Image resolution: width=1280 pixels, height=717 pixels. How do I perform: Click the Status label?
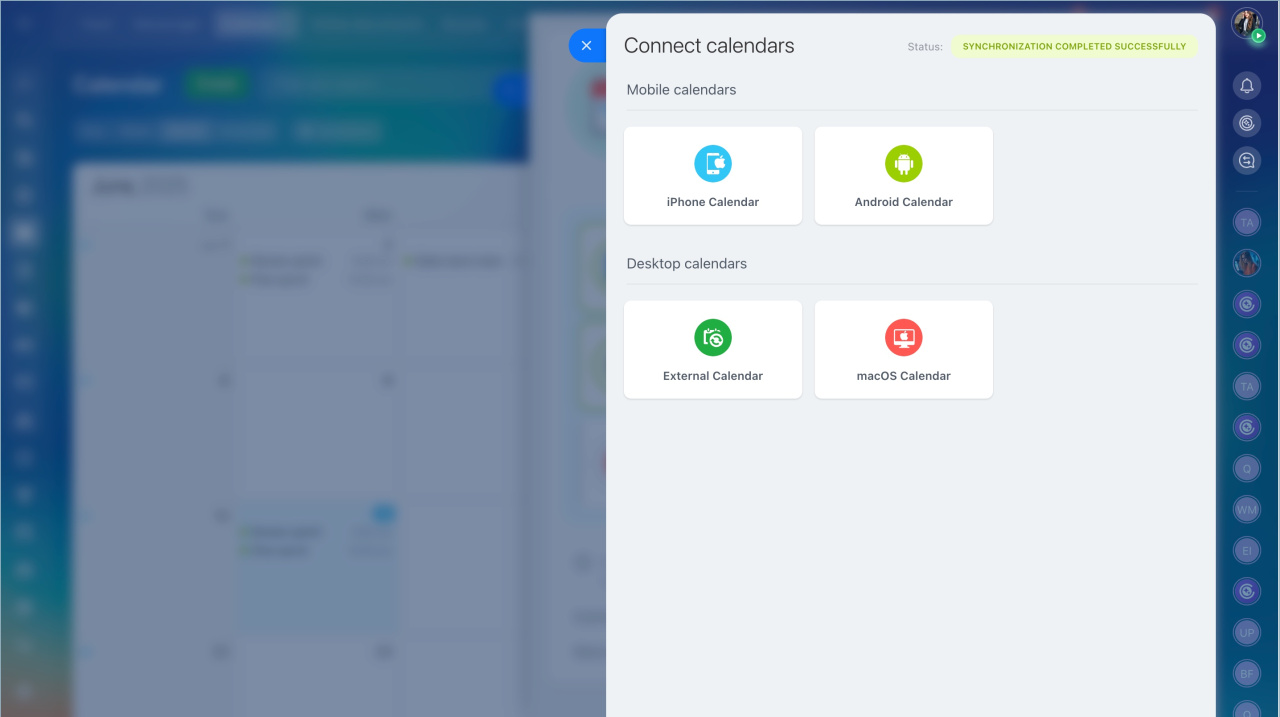pyautogui.click(x=925, y=47)
